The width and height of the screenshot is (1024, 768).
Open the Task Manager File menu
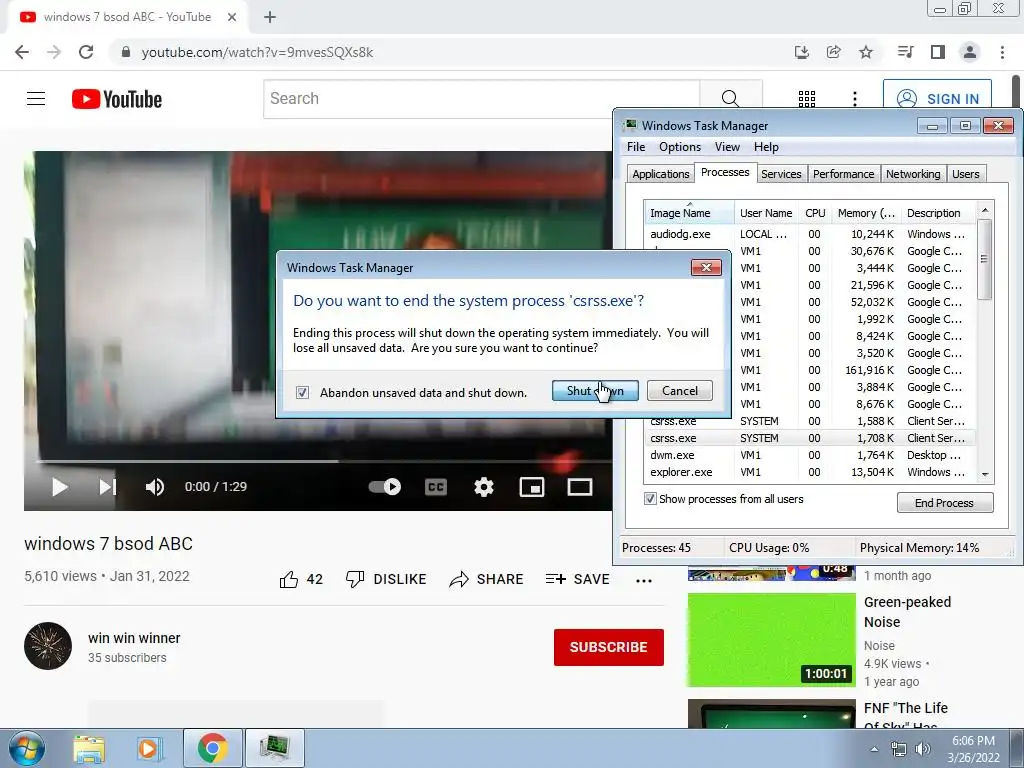[x=636, y=147]
